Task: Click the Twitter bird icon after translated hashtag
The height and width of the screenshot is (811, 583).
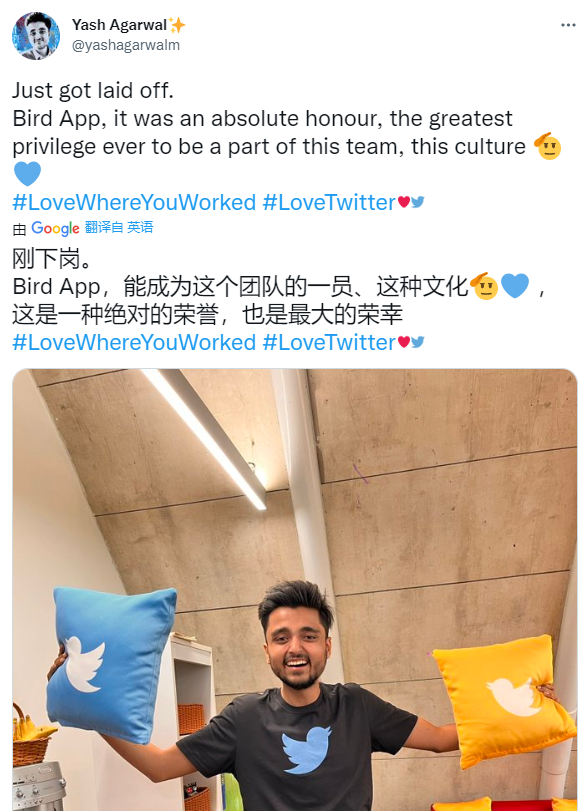Action: tap(418, 342)
